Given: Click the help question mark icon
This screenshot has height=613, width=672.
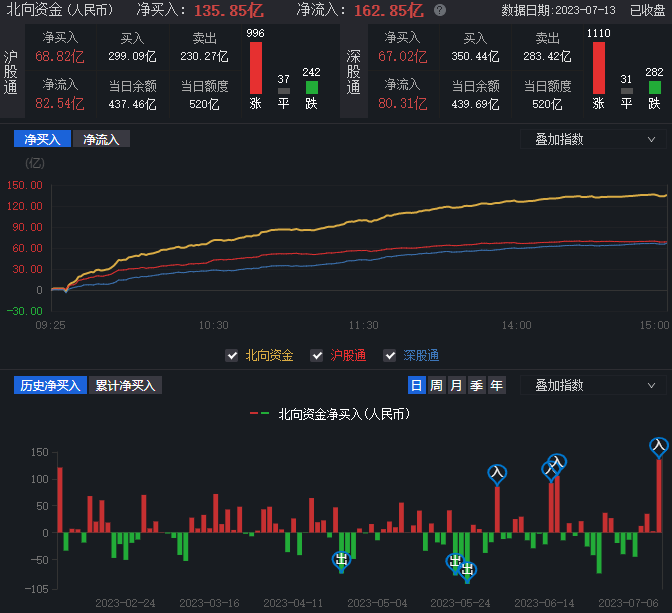Looking at the screenshot, I should [440, 10].
